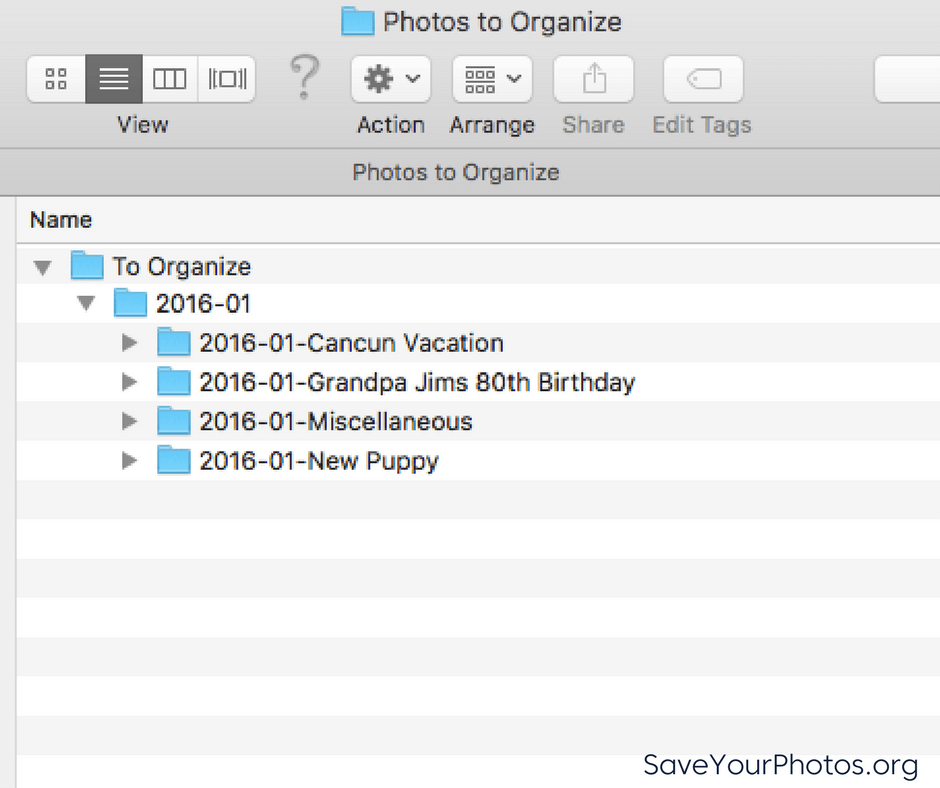
Task: Collapse the To Organize folder tree
Action: [x=42, y=266]
